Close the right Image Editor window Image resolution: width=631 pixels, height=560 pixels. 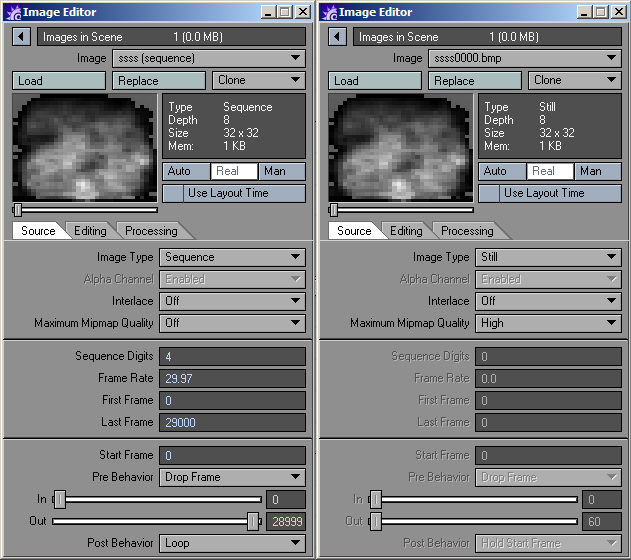(619, 12)
